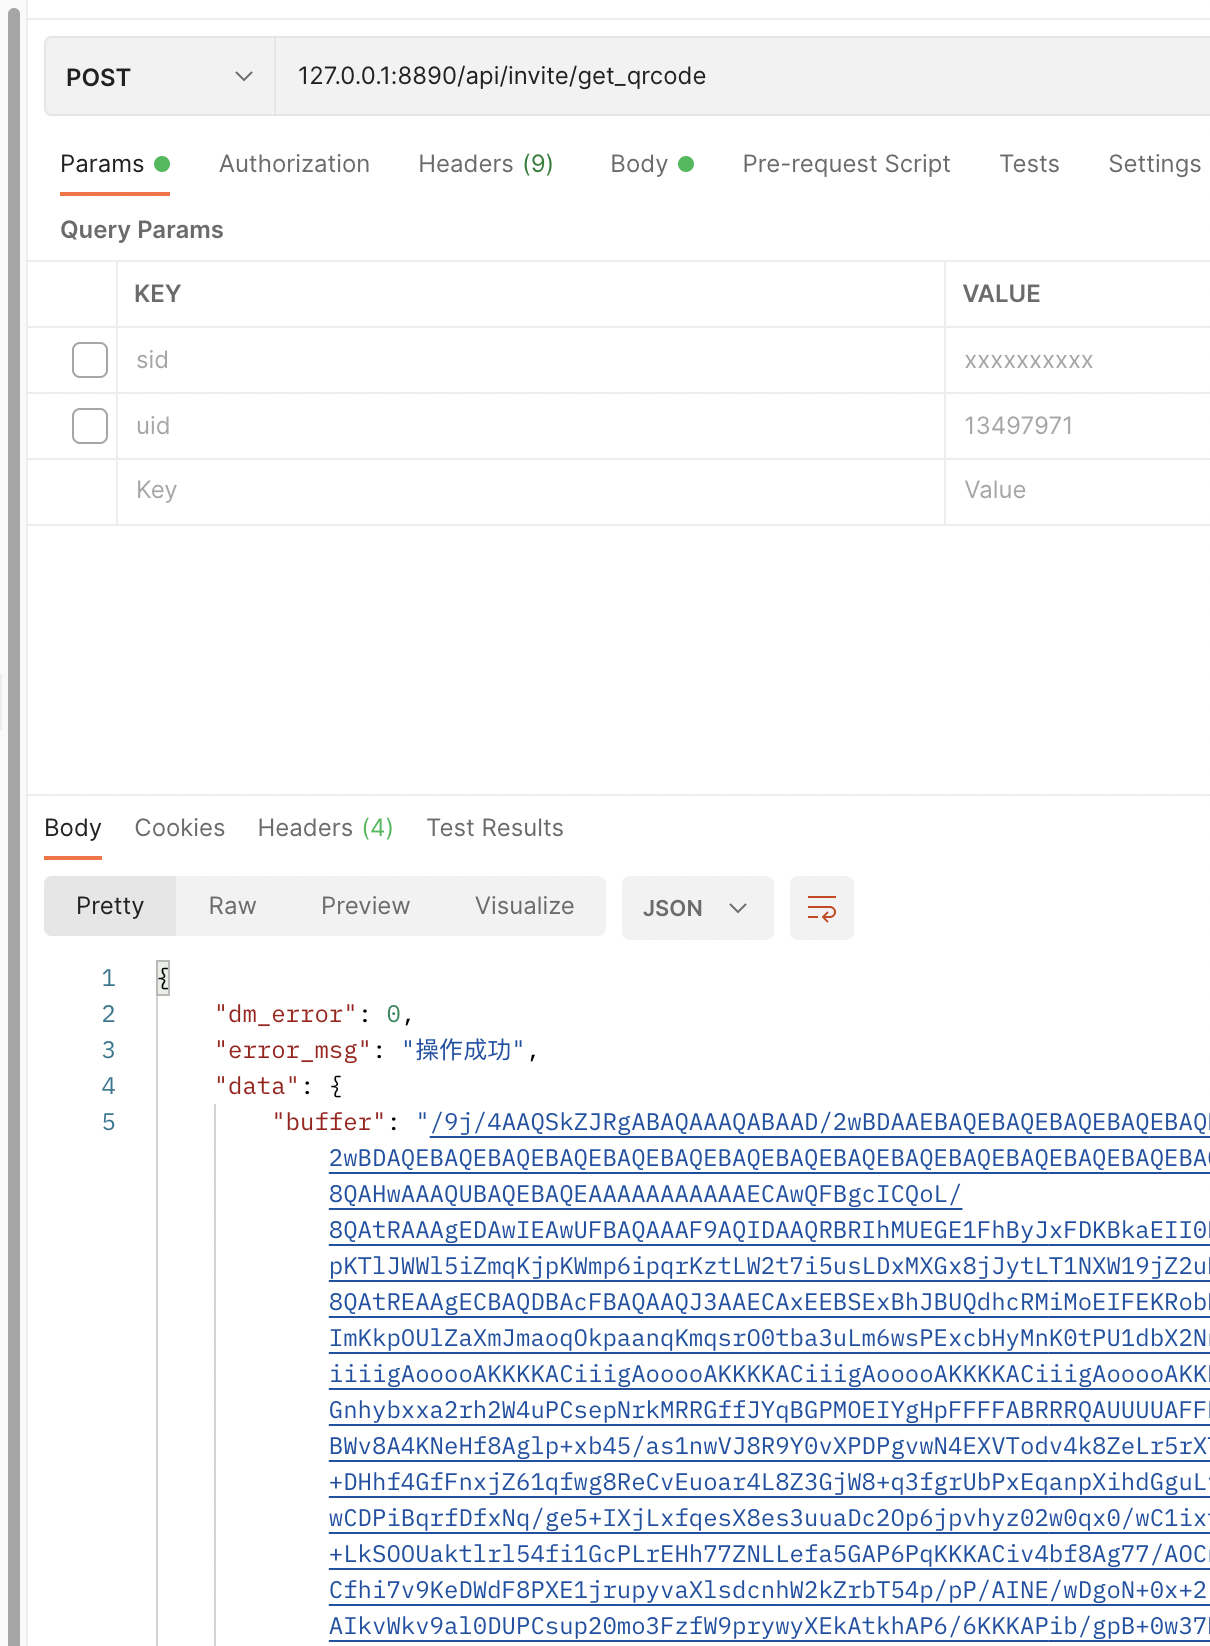Open the link starting Cfhi7v9KeDWdF8PXE1

point(769,1590)
